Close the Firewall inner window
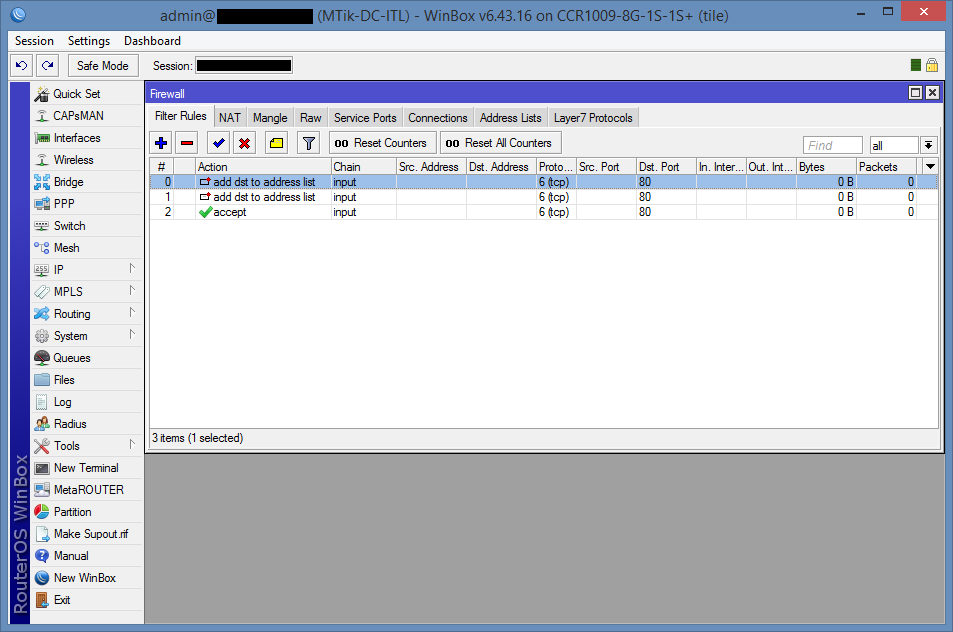Image resolution: width=953 pixels, height=632 pixels. point(932,92)
